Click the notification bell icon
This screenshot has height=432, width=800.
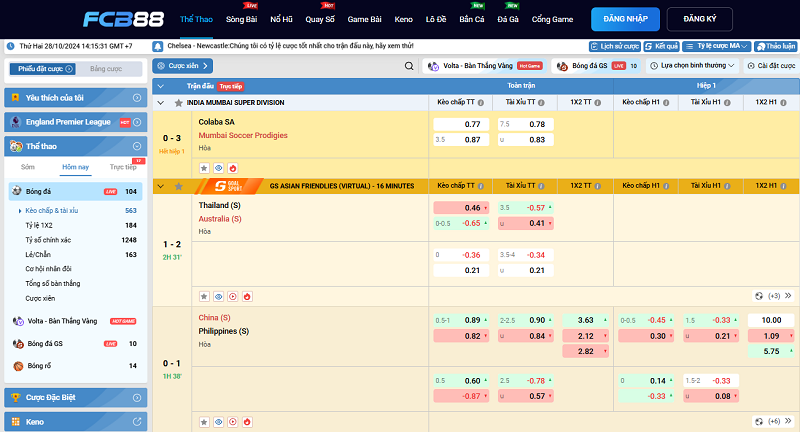pos(158,46)
